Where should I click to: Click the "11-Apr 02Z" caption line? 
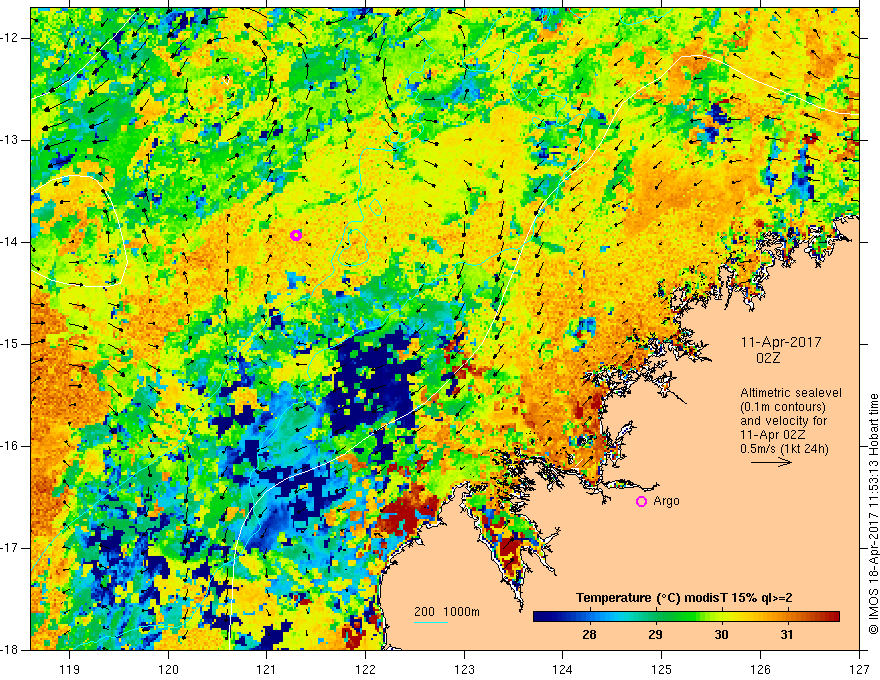click(x=773, y=435)
